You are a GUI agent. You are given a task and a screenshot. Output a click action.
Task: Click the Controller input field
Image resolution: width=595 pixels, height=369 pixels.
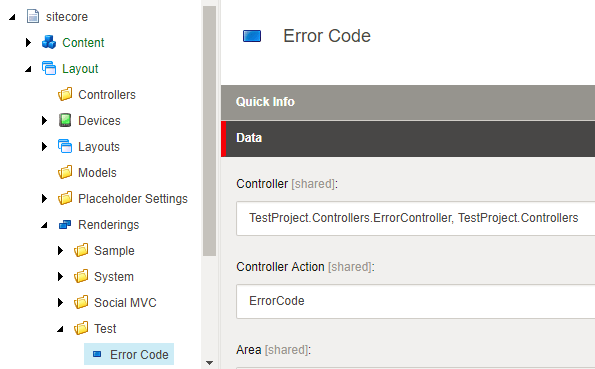[416, 218]
